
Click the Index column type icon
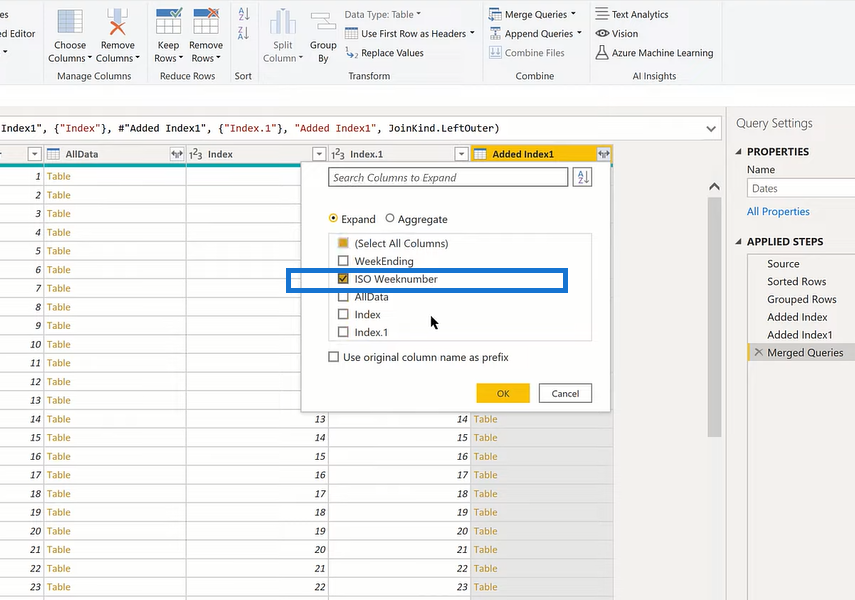click(x=196, y=154)
